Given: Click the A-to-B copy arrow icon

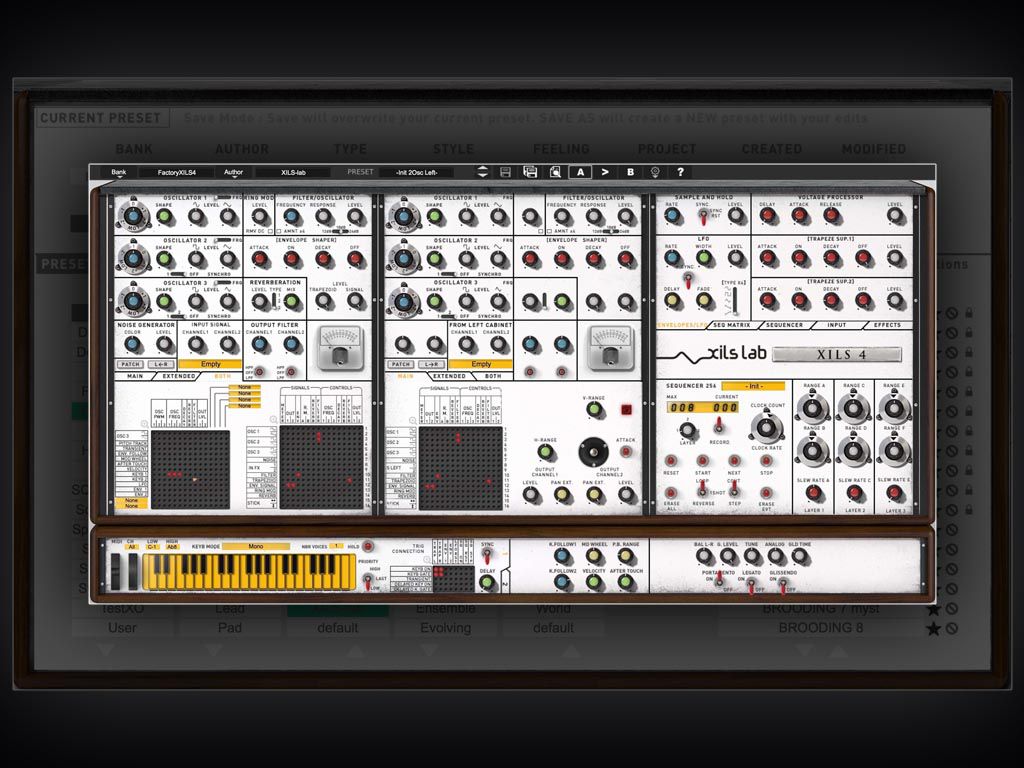Looking at the screenshot, I should pyautogui.click(x=605, y=172).
